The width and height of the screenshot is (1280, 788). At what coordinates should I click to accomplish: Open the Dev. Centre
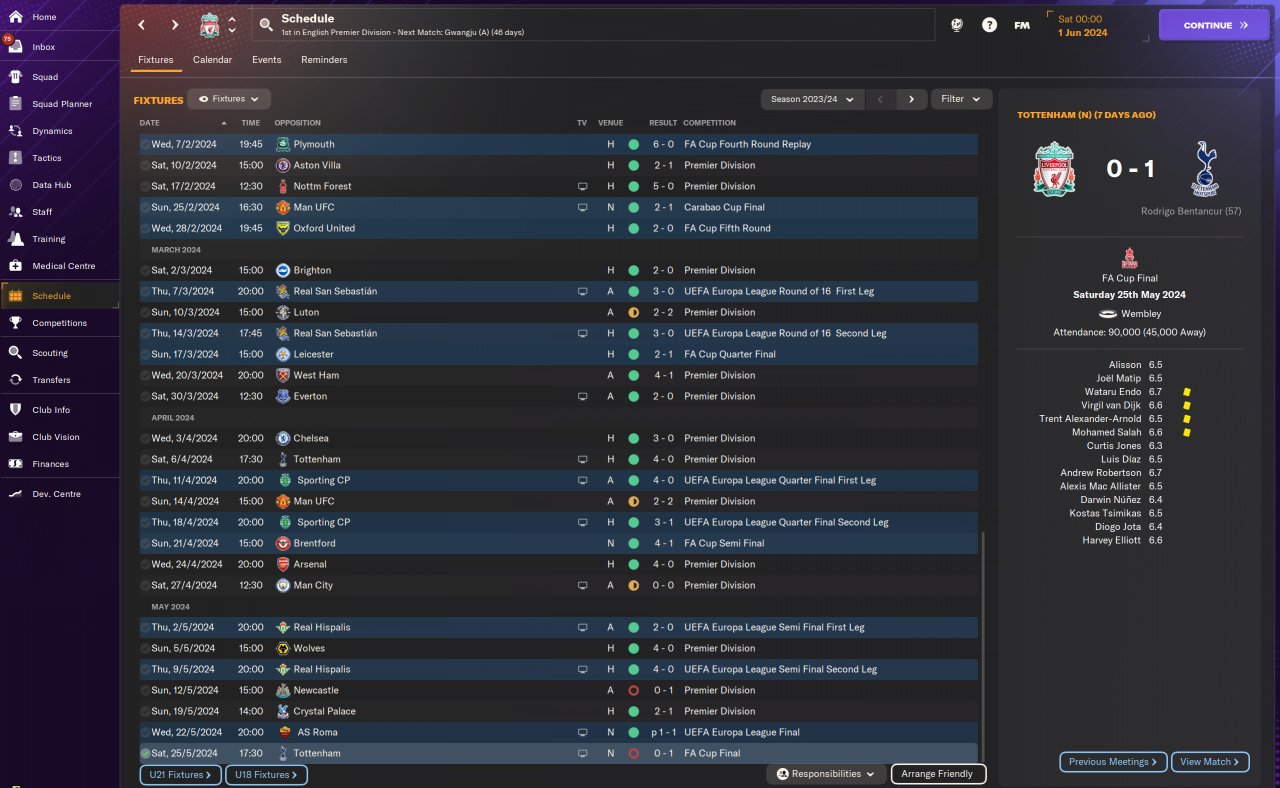coord(56,494)
